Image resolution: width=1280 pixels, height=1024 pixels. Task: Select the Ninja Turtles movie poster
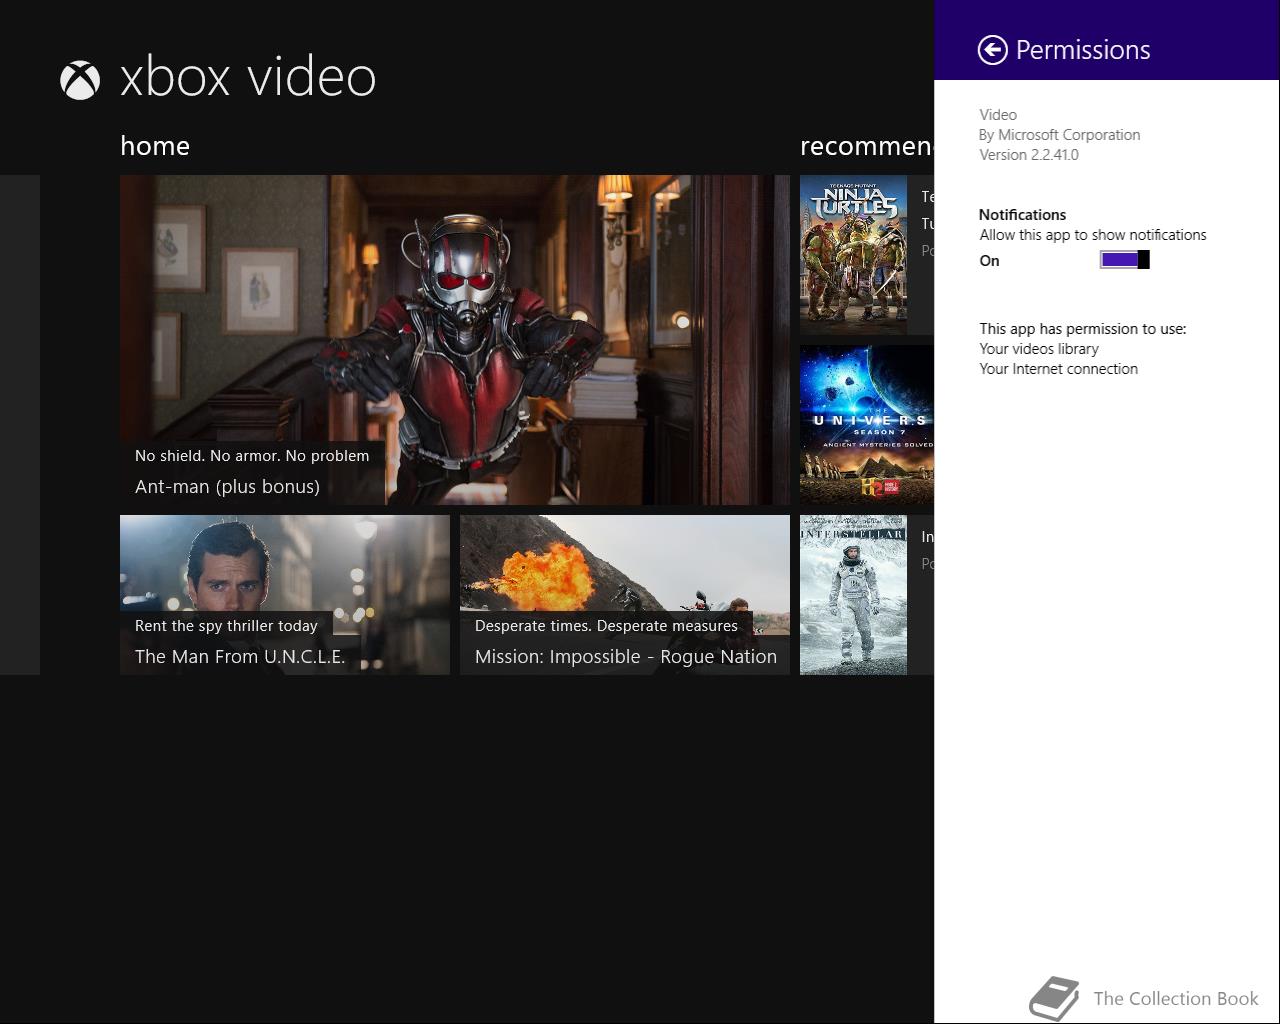[853, 255]
